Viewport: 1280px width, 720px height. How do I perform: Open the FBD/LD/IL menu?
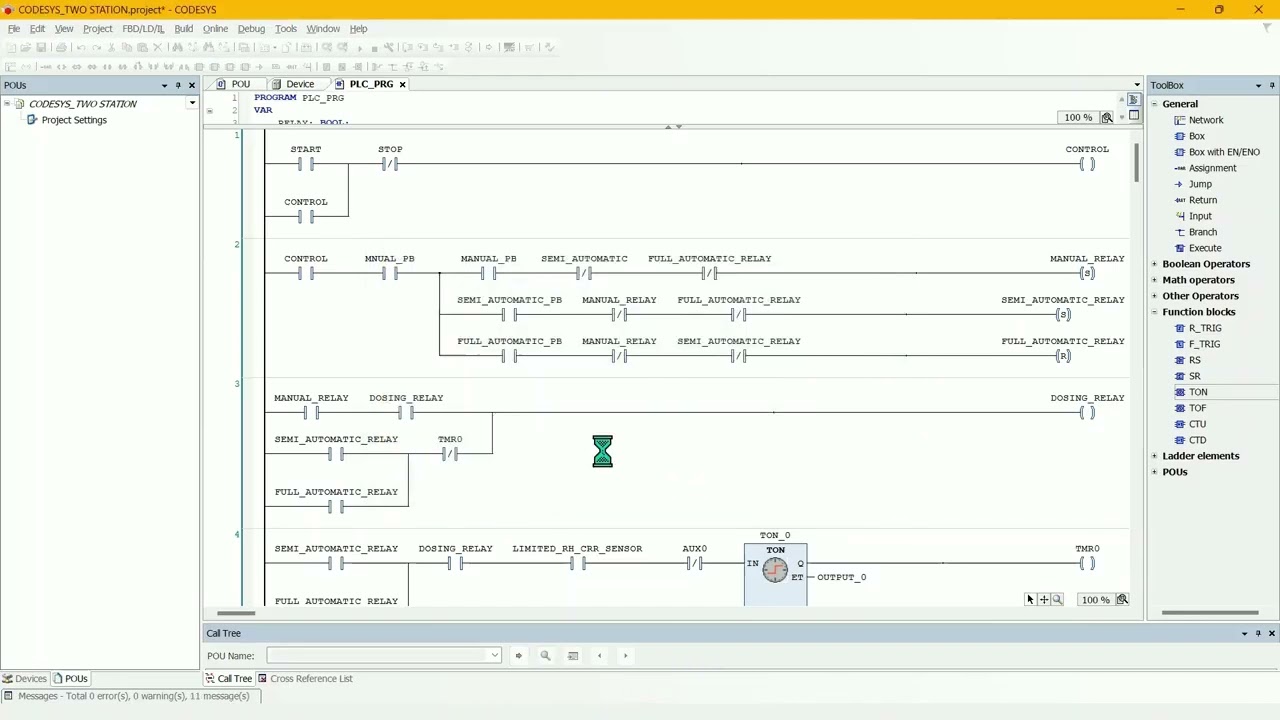click(143, 29)
